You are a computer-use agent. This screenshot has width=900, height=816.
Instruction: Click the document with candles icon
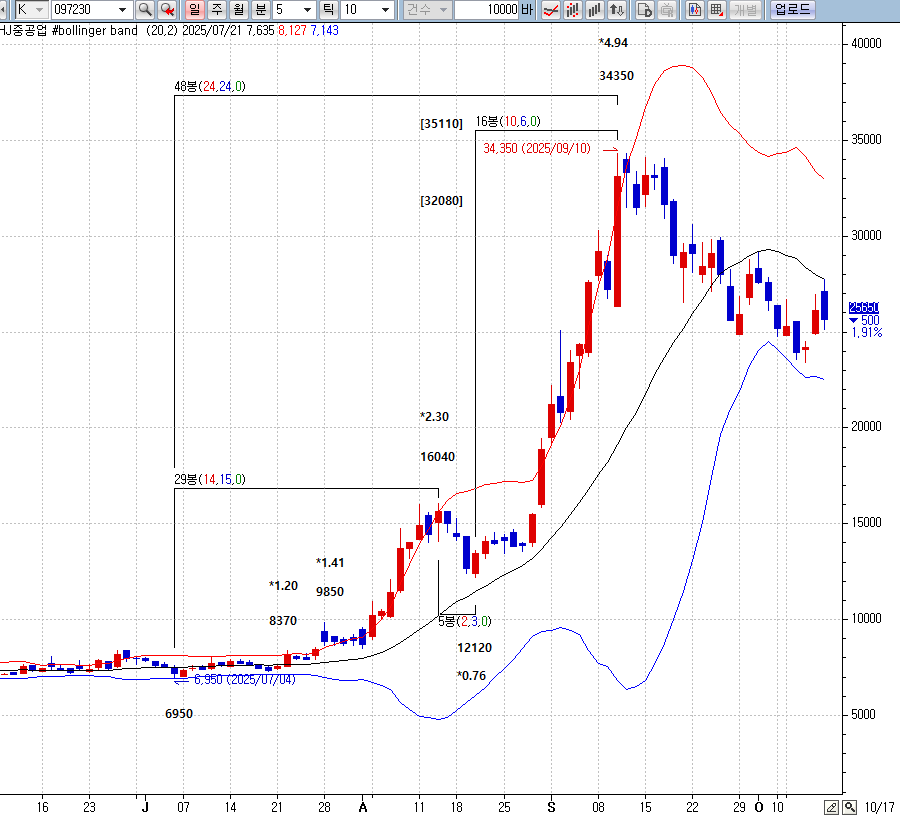694,10
